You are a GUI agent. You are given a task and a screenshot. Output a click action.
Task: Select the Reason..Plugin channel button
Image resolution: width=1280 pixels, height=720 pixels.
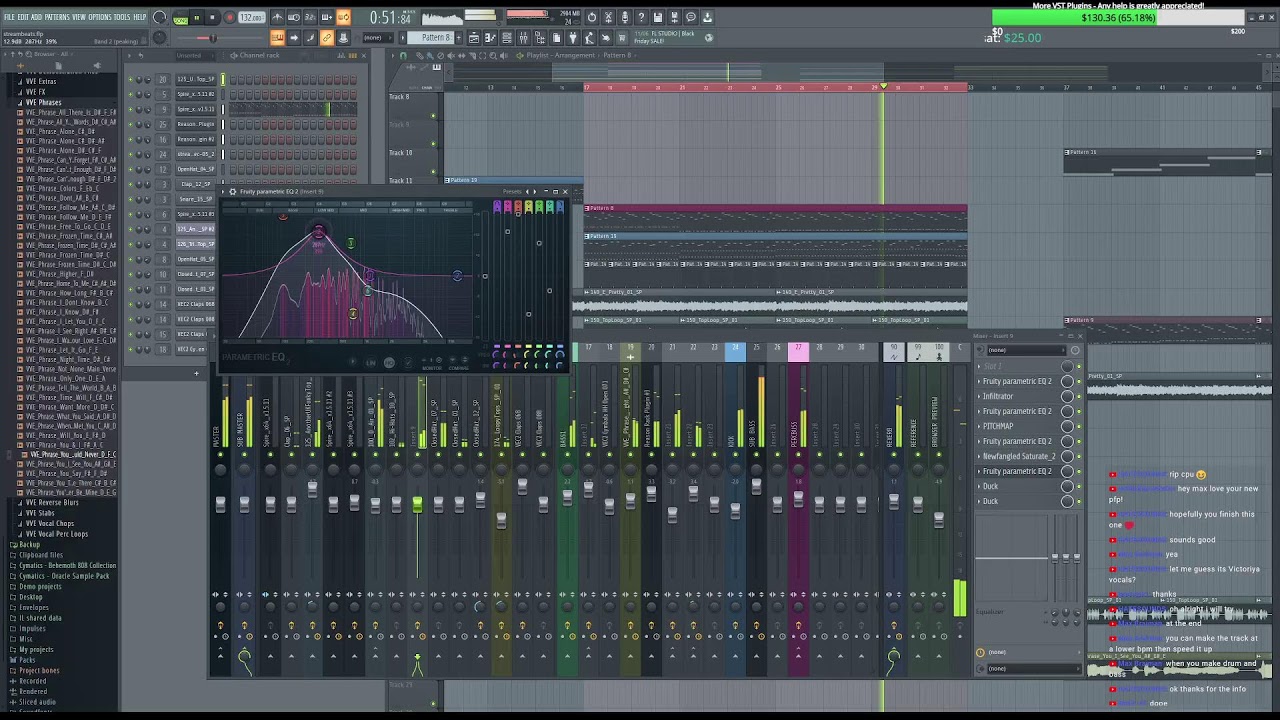click(196, 124)
